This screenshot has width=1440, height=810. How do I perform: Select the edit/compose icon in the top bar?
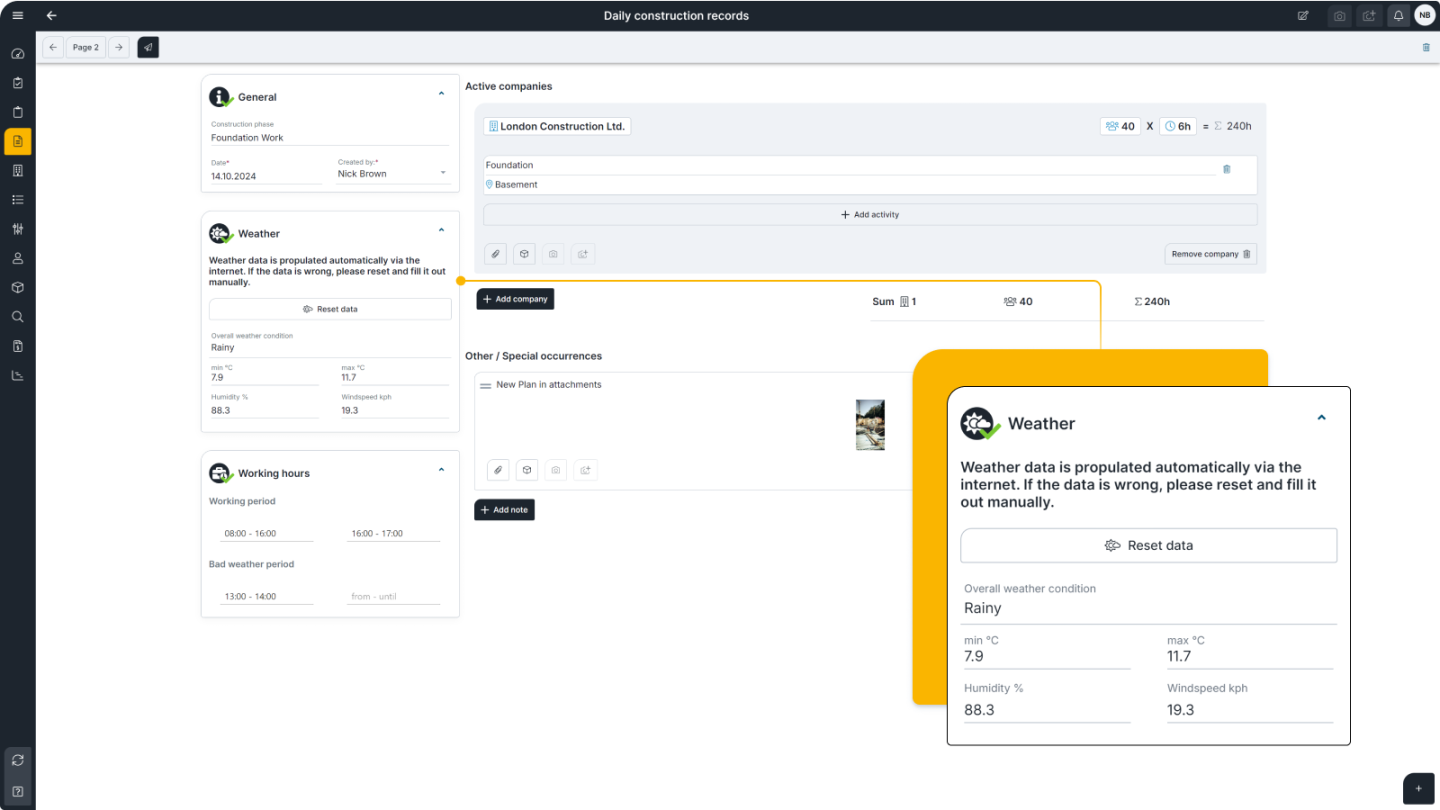tap(1303, 15)
